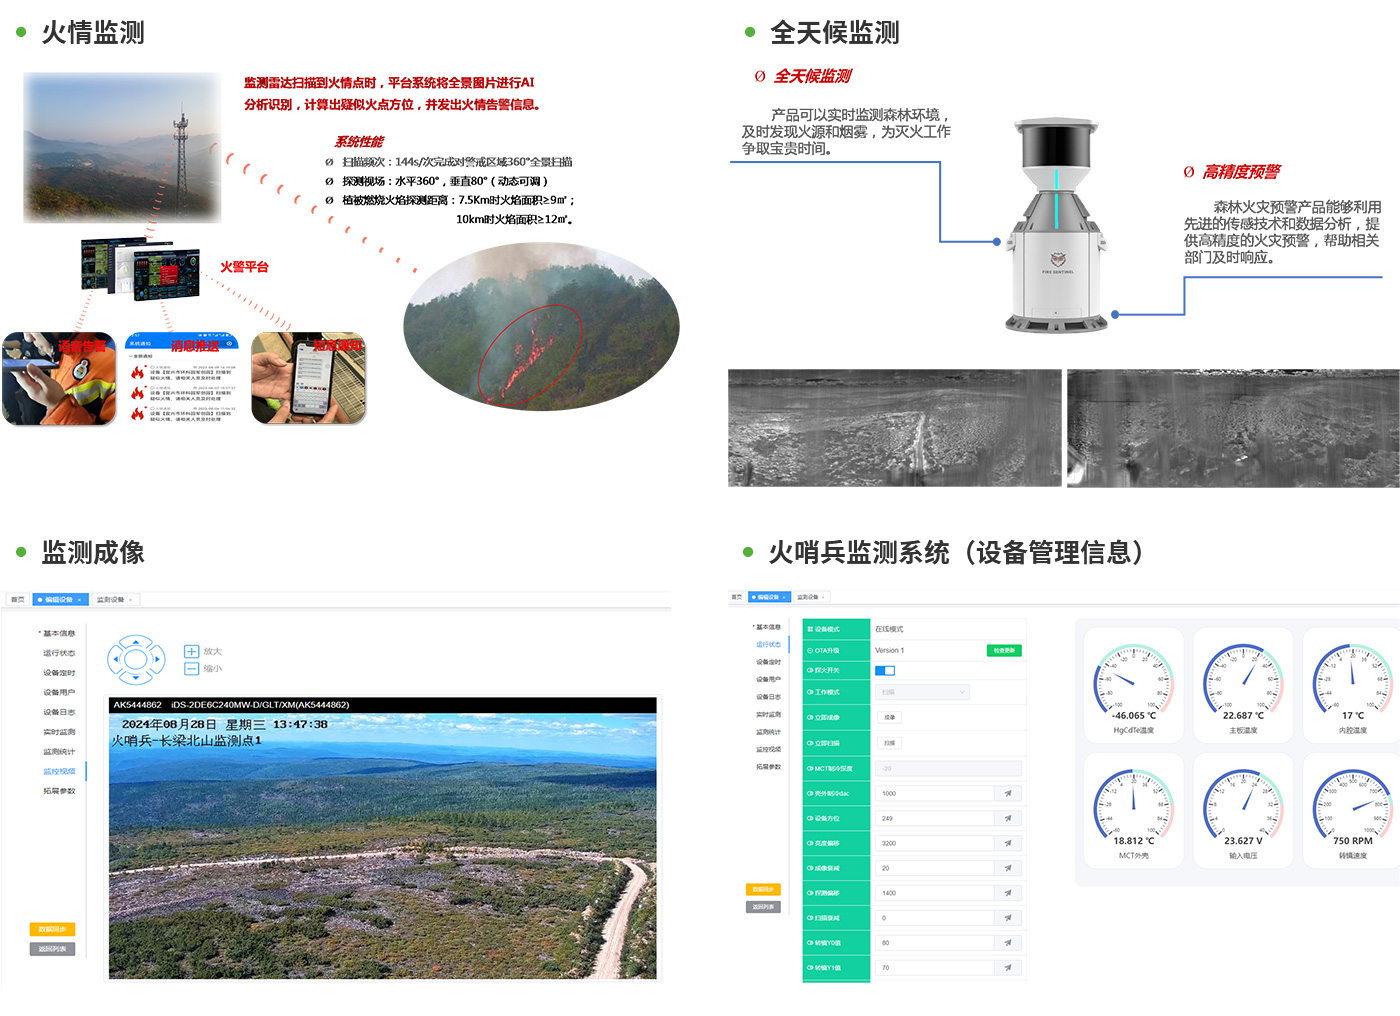Click the green 检查更新 button
Image resolution: width=1400 pixels, height=1016 pixels.
click(1004, 650)
